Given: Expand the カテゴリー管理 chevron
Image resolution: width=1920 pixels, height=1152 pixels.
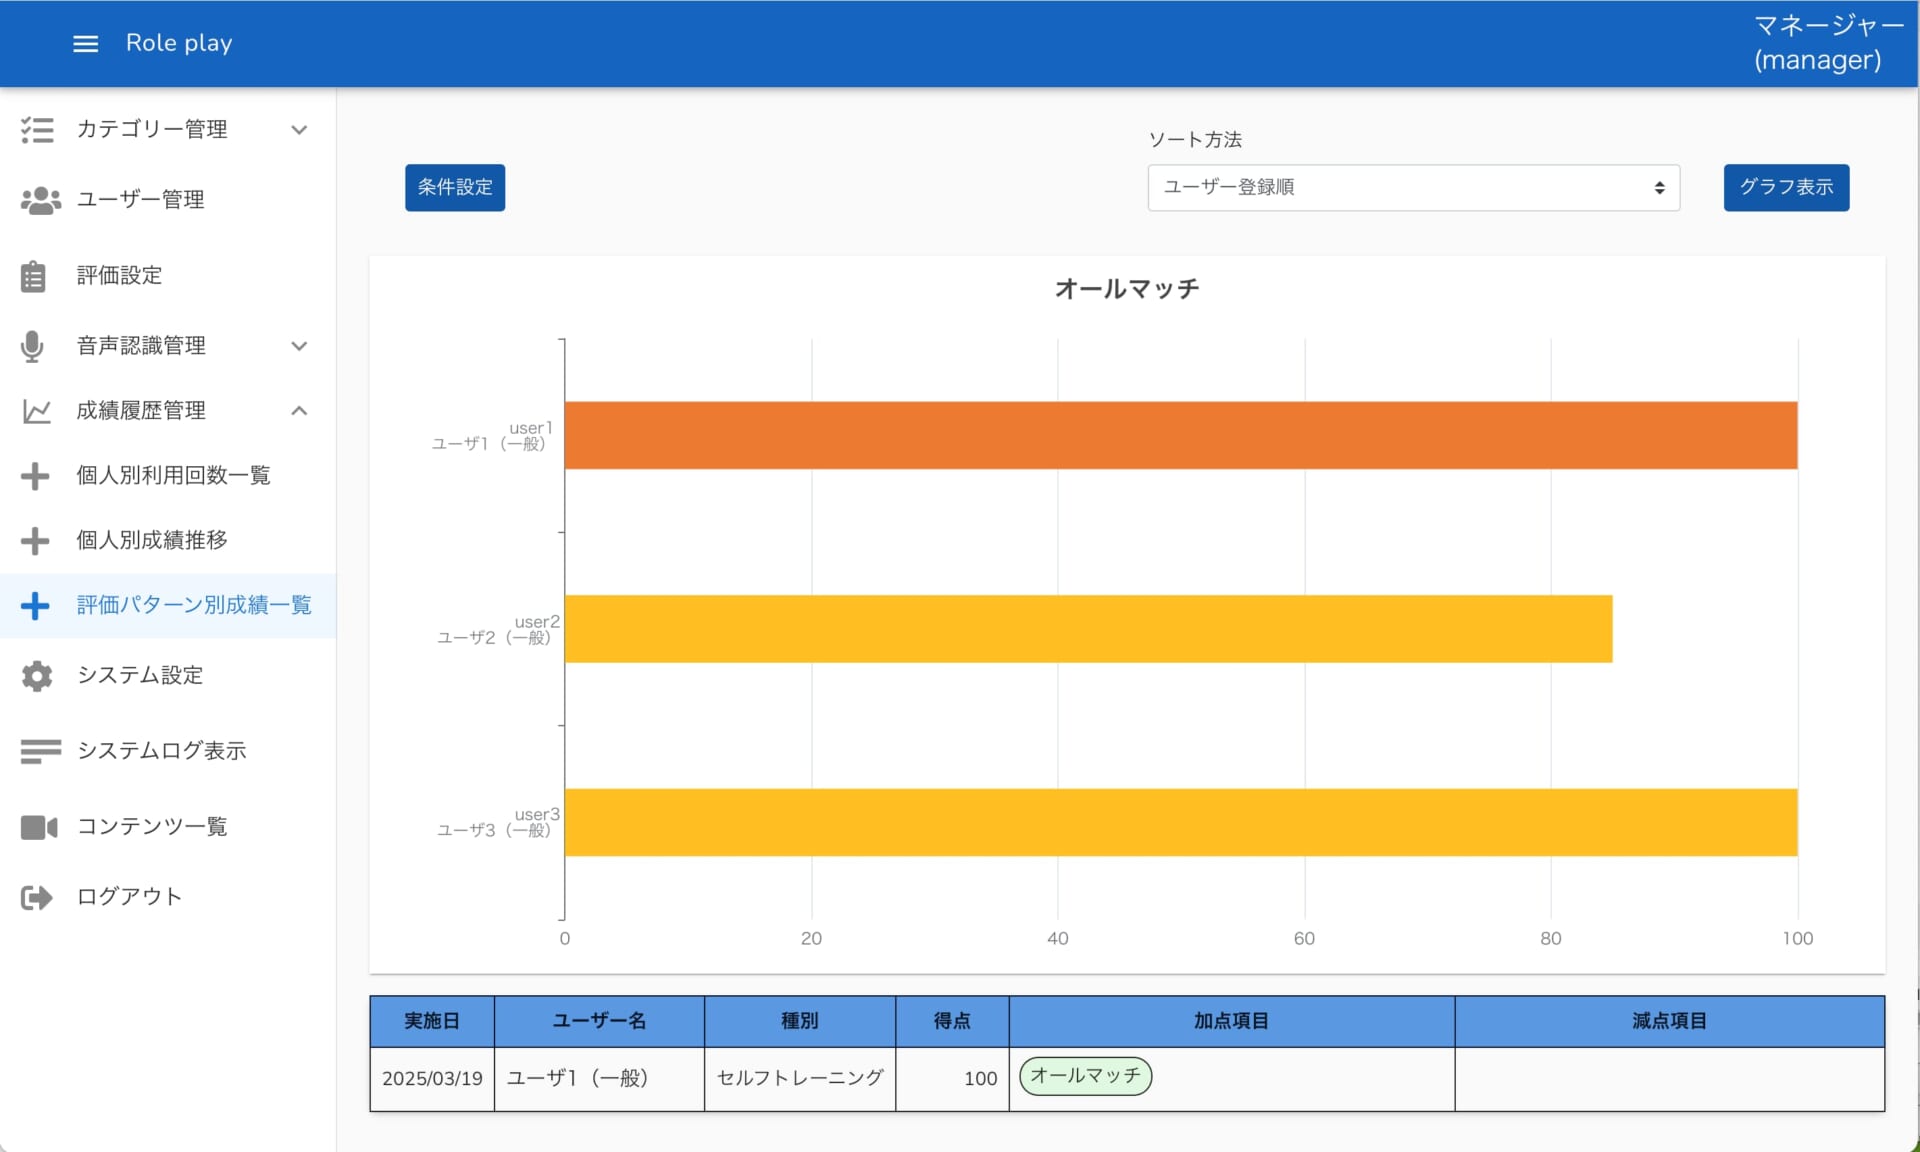Looking at the screenshot, I should click(299, 130).
